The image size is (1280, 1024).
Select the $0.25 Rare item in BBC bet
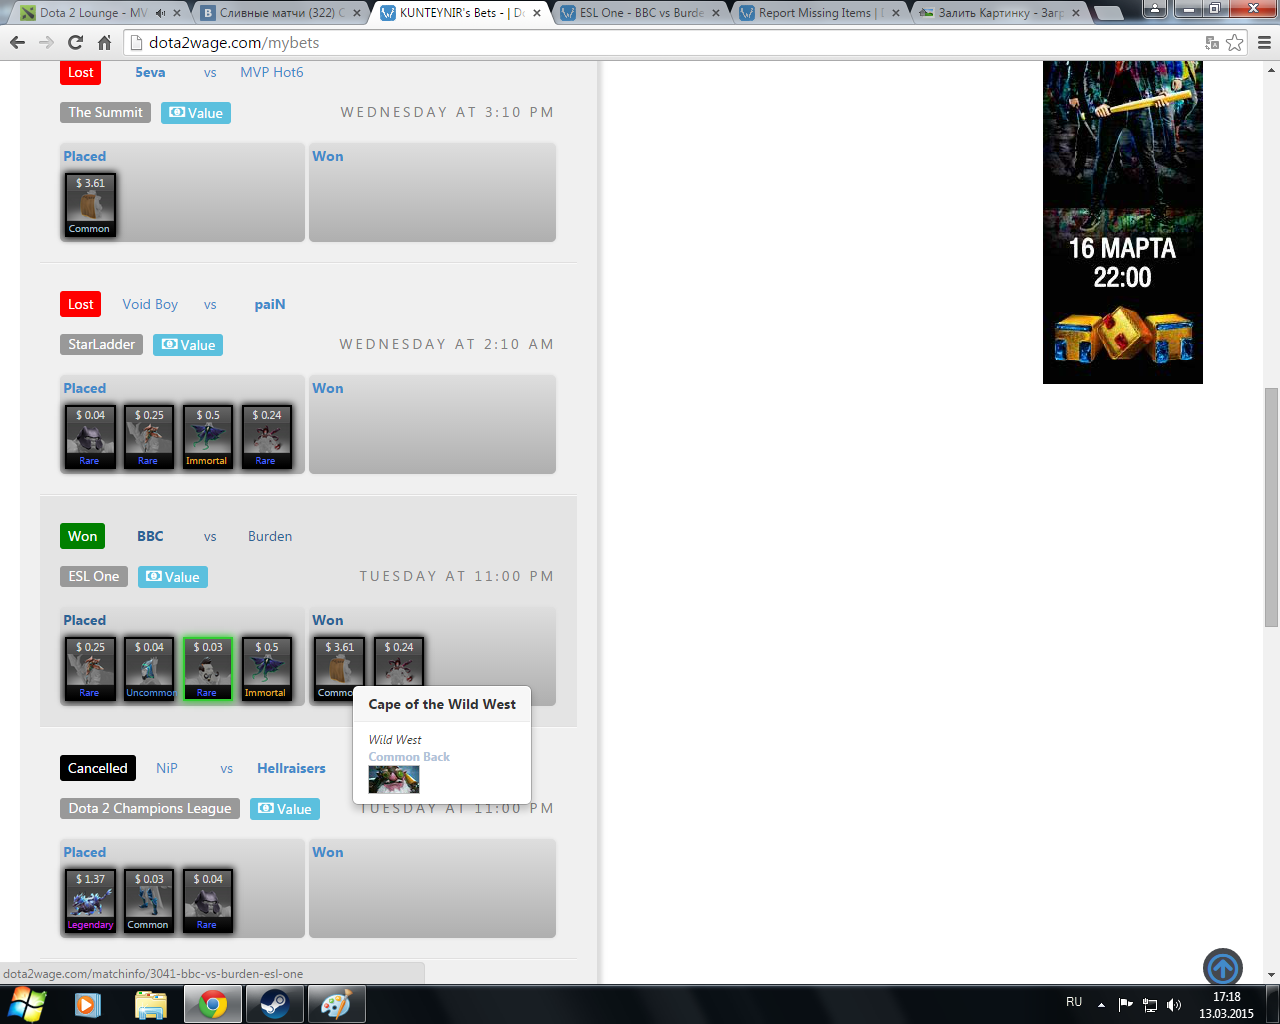tap(90, 669)
